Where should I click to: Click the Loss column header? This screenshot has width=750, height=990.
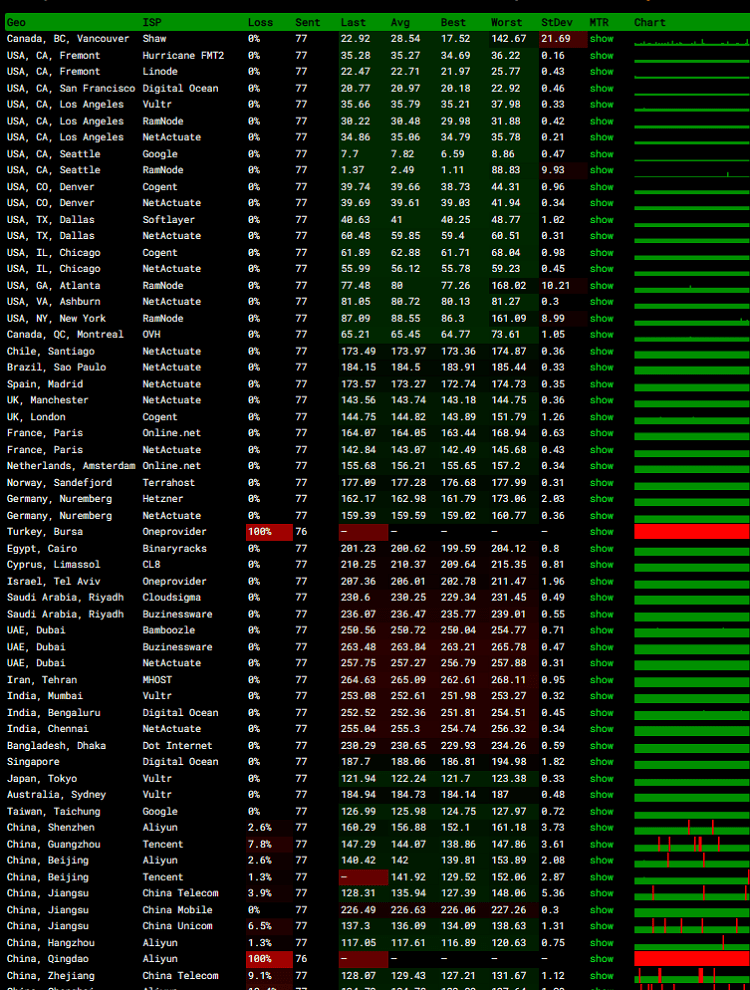pyautogui.click(x=260, y=22)
